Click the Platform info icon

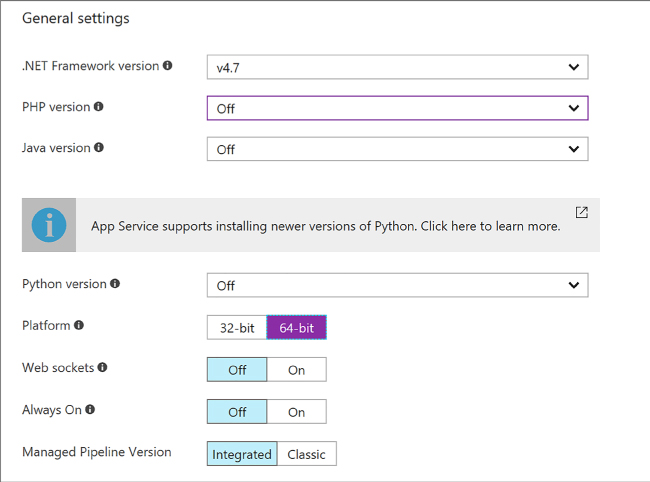79,325
